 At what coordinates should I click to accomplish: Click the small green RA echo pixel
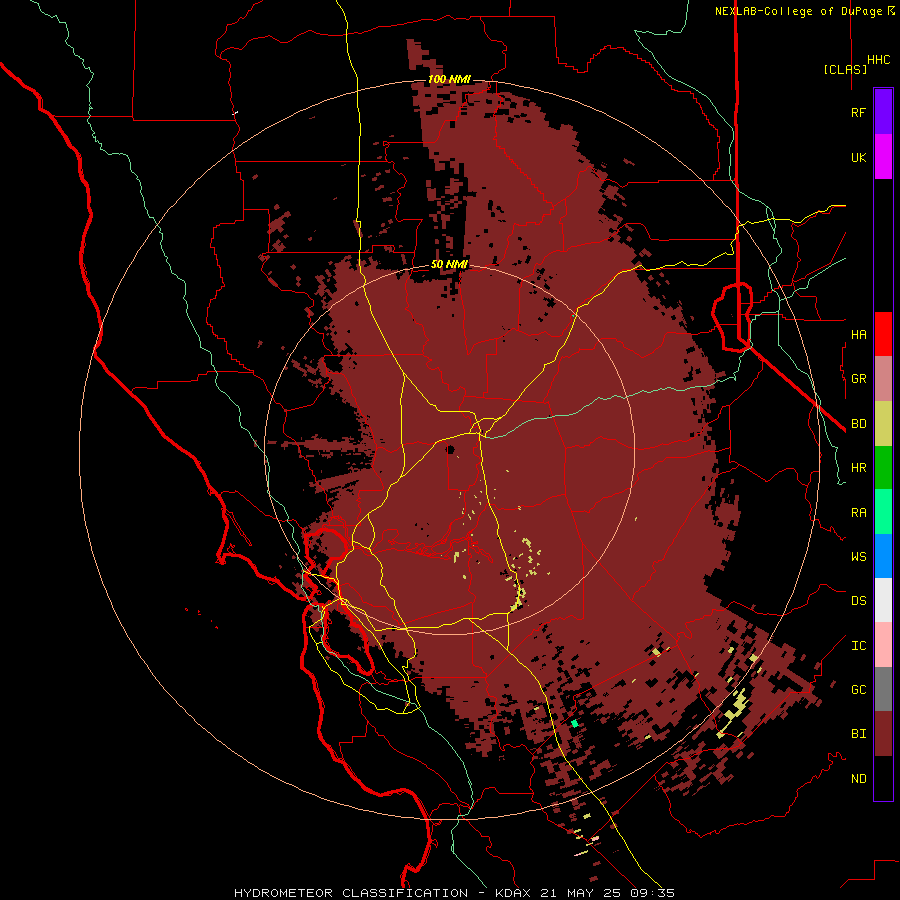click(x=575, y=724)
